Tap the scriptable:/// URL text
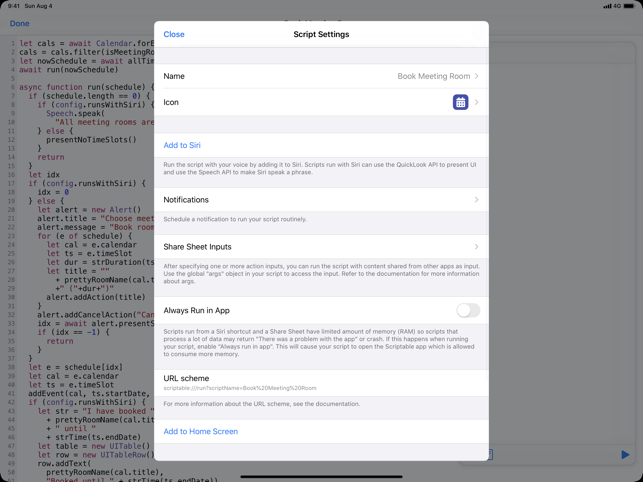The width and height of the screenshot is (643, 482). (240, 388)
